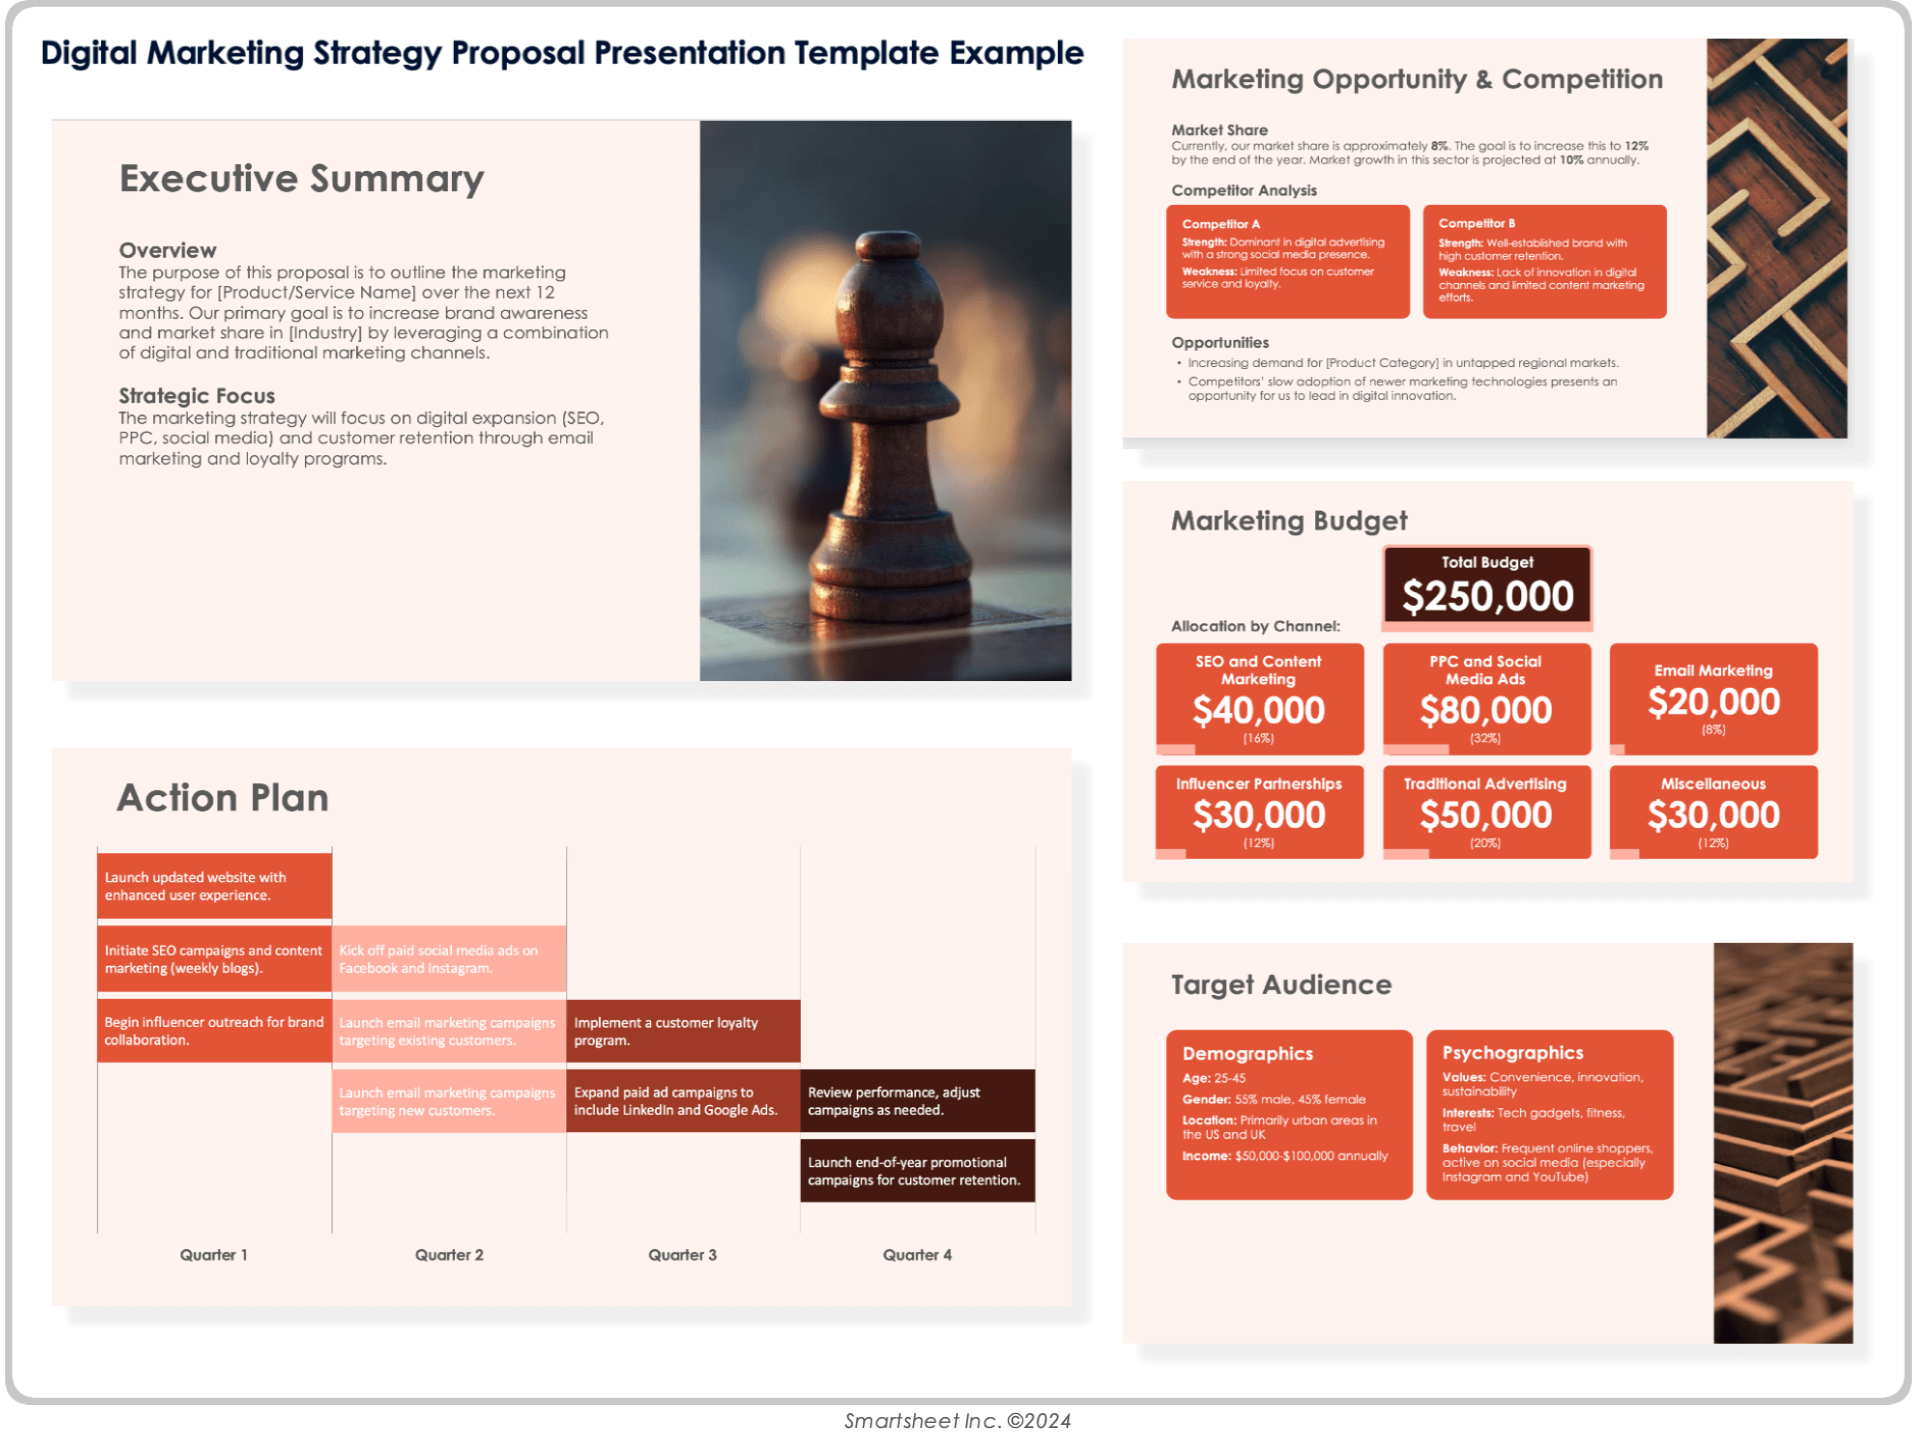Select the Competitor A card
Image resolution: width=1920 pixels, height=1440 pixels.
(1288, 262)
